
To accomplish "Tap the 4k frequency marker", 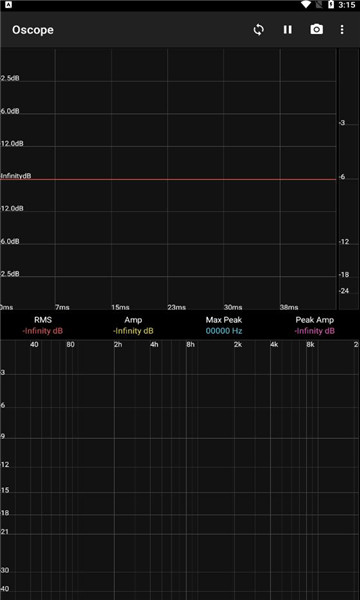I will coord(274,345).
